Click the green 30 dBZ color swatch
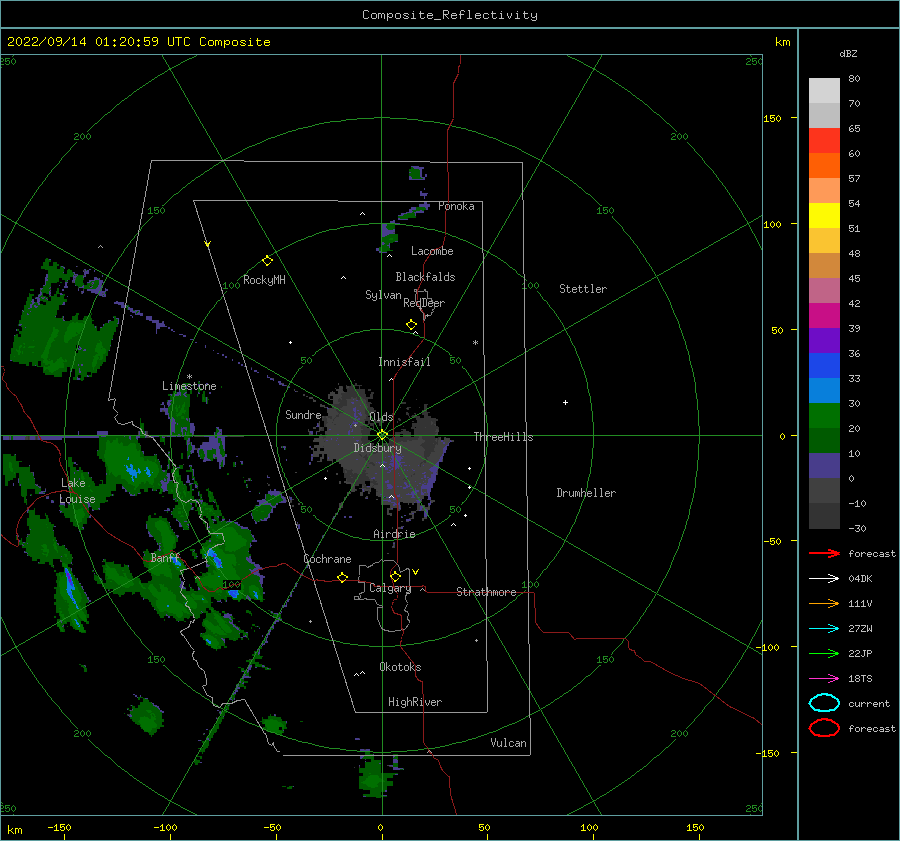The image size is (900, 841). [x=824, y=415]
